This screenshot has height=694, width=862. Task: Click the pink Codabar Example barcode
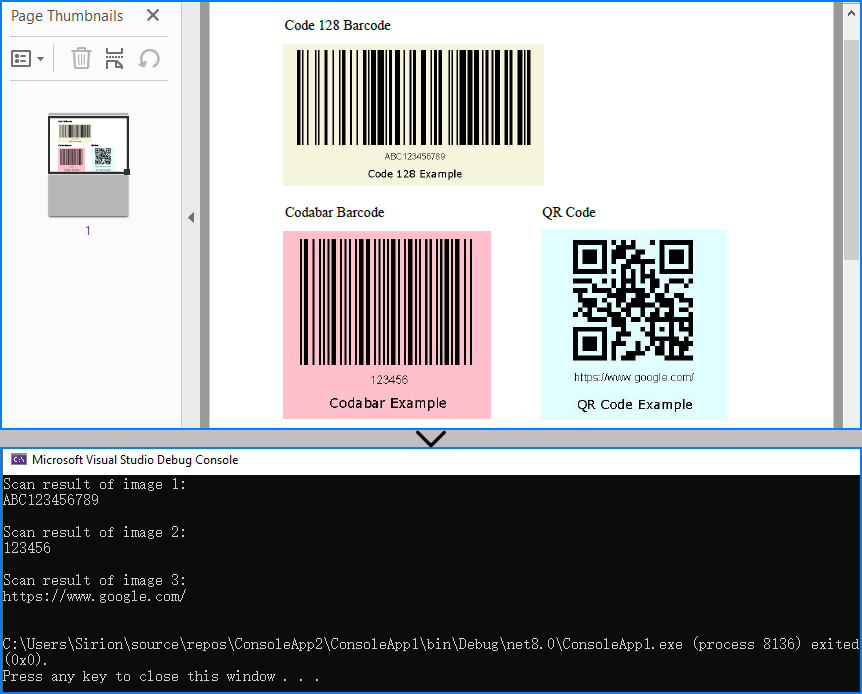tap(387, 323)
